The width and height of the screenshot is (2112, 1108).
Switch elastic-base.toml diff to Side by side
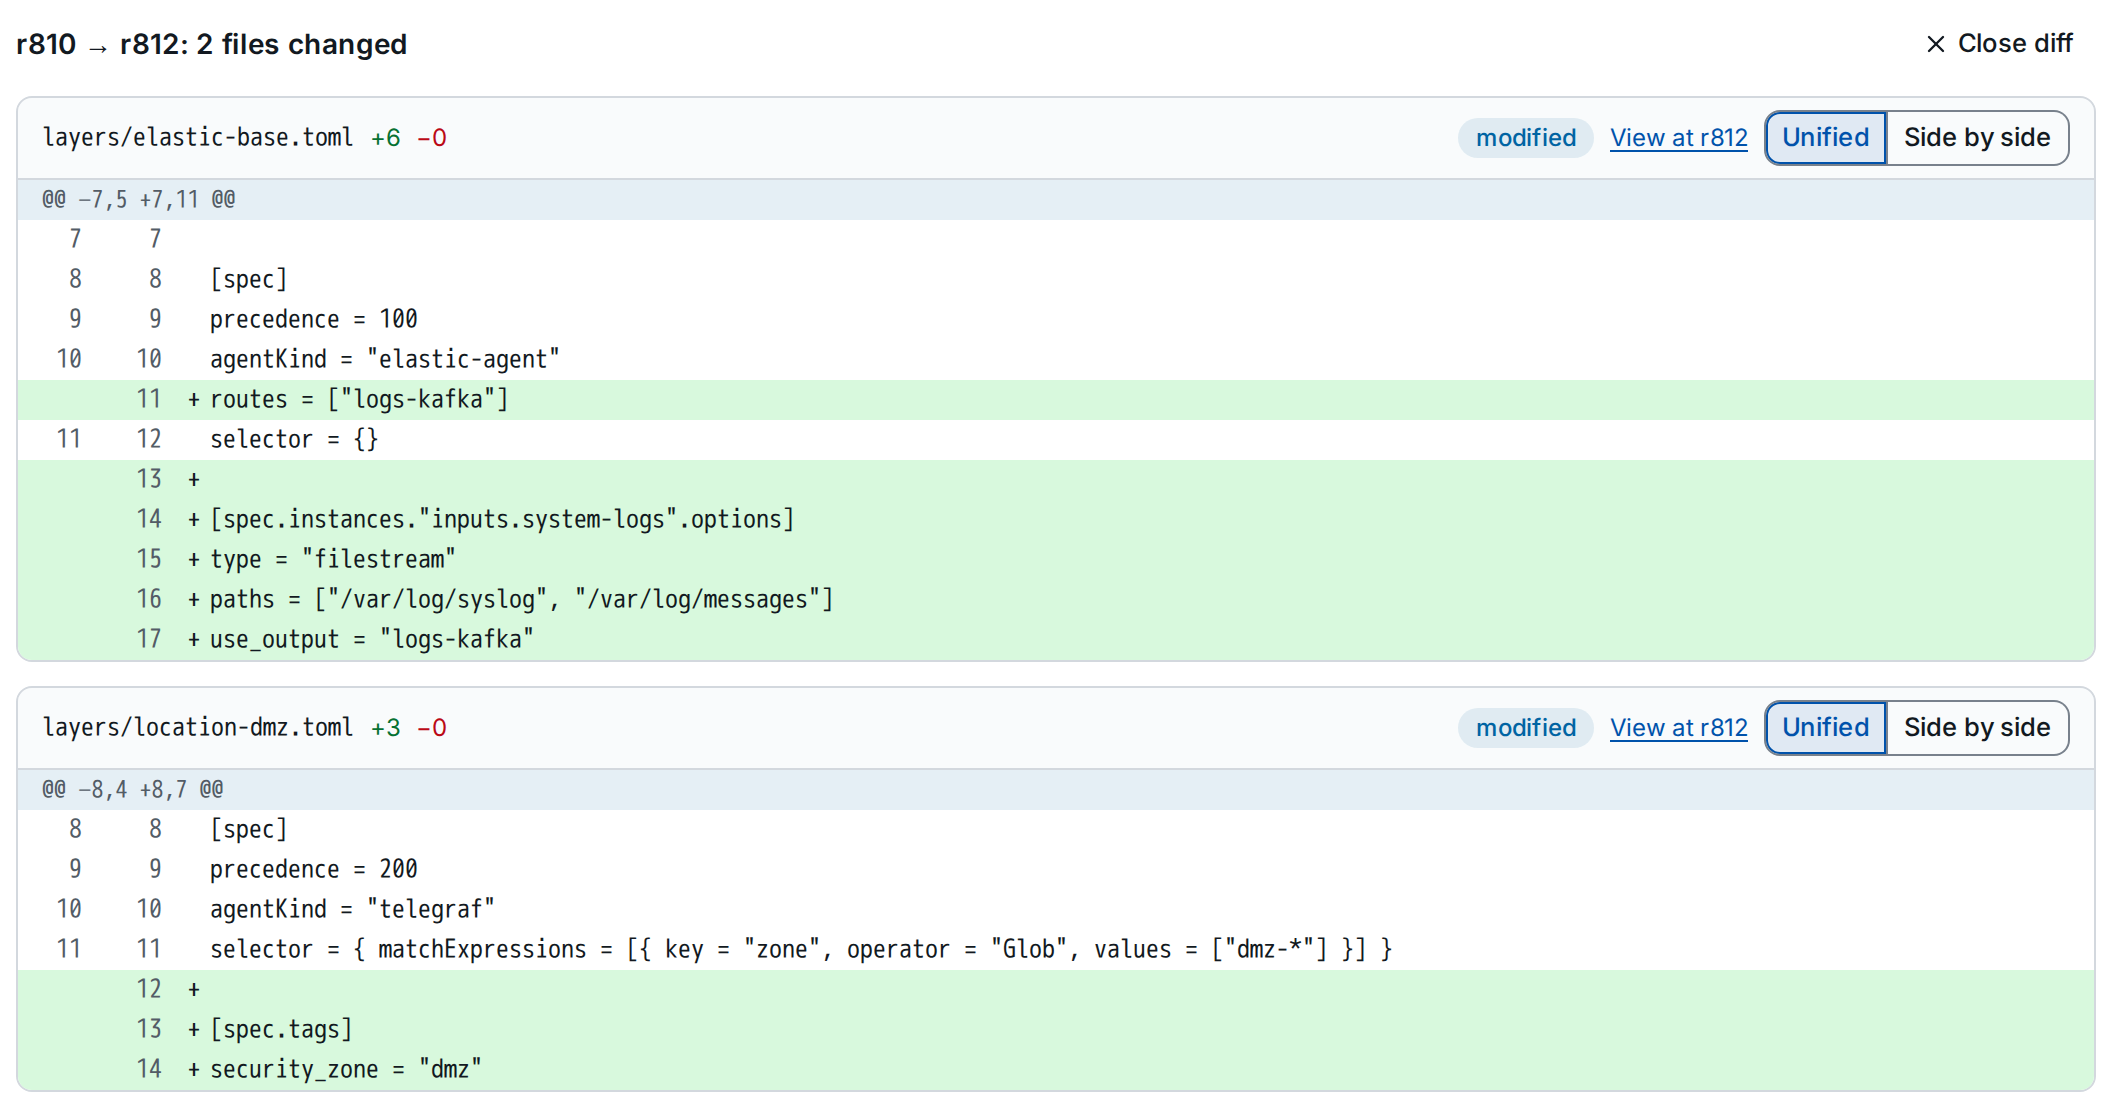pos(1977,138)
